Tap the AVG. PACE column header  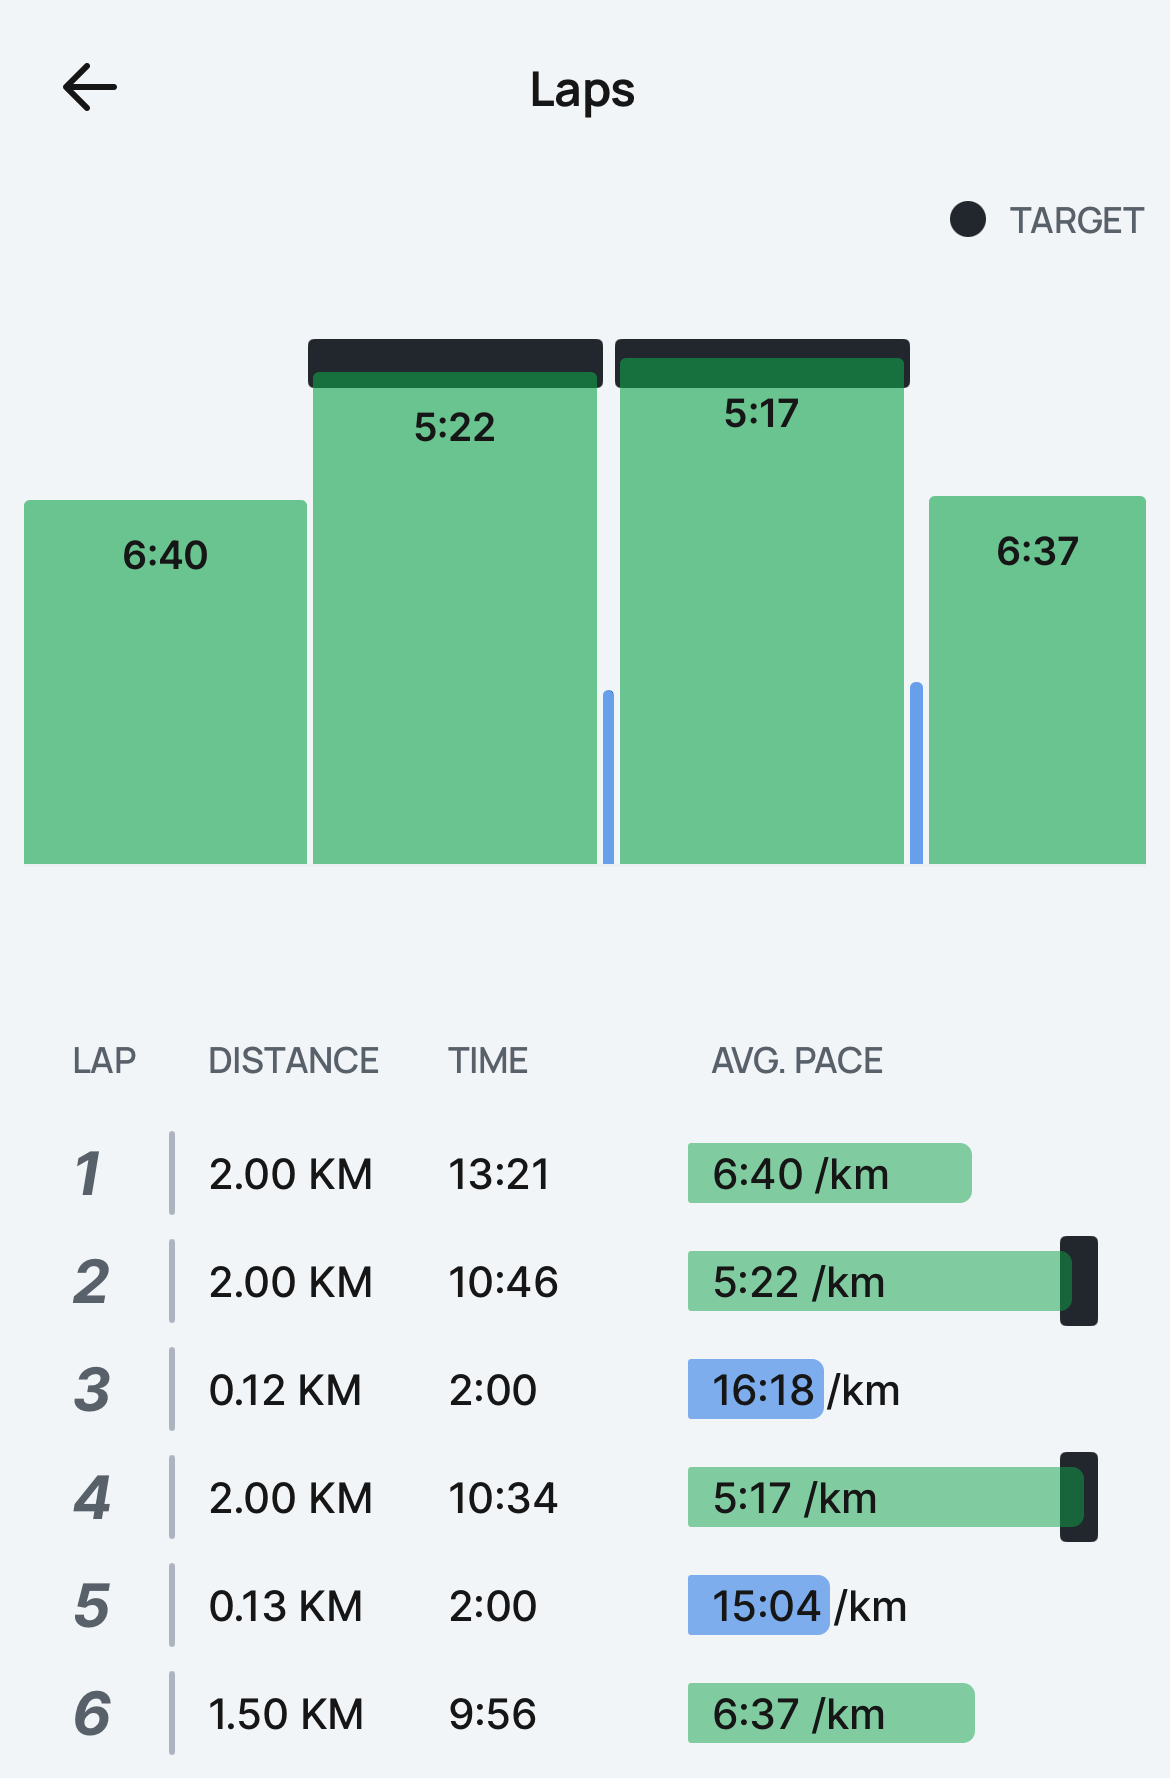797,1060
